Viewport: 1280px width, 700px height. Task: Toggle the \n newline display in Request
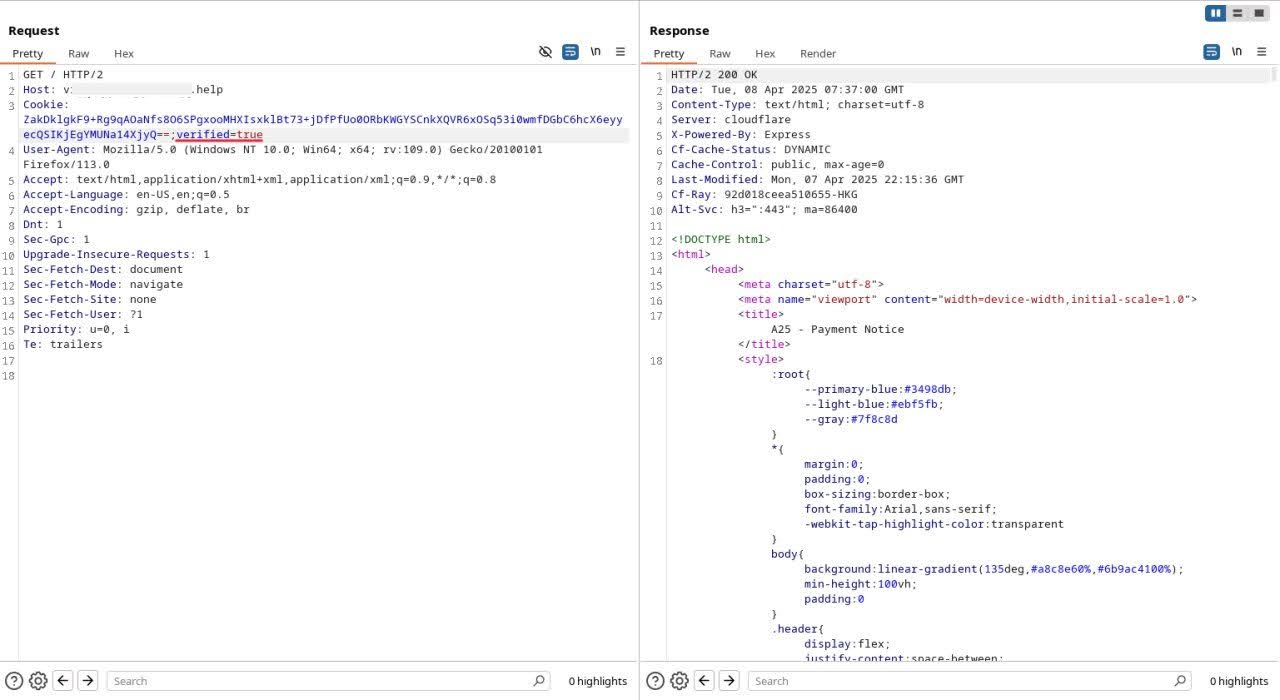[595, 52]
